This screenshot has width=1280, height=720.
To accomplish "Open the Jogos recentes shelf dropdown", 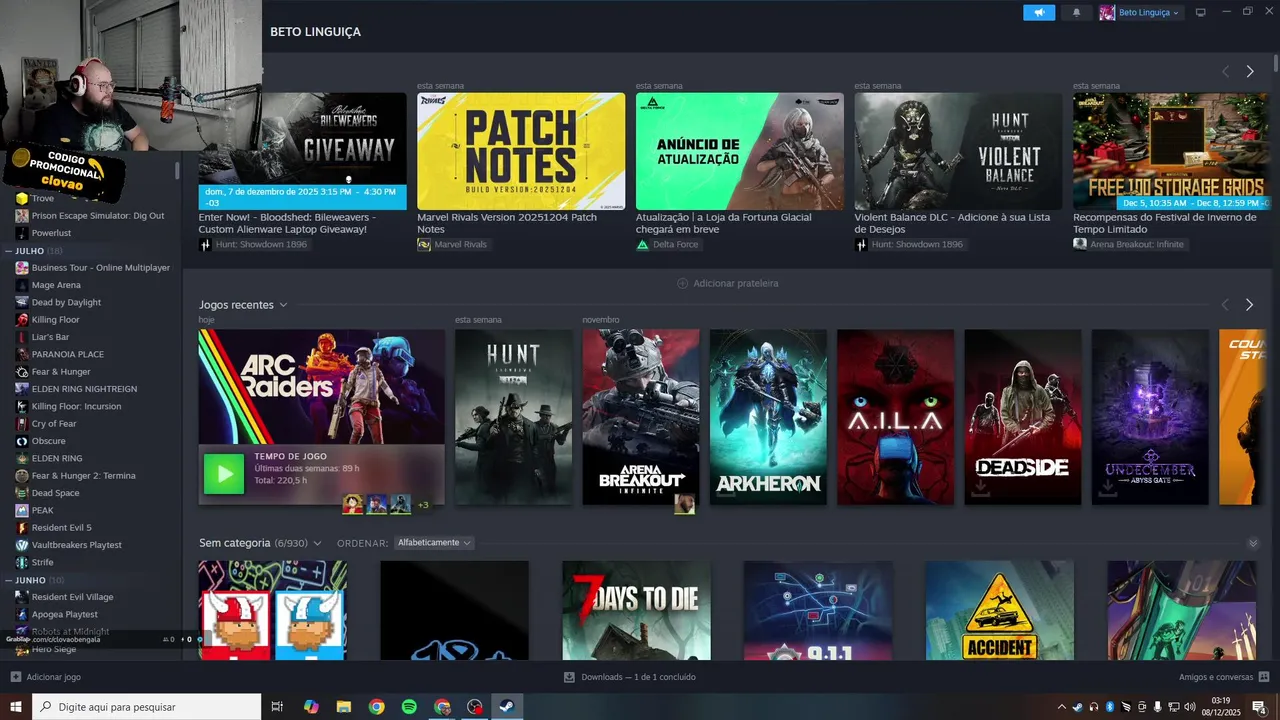I will coord(283,305).
